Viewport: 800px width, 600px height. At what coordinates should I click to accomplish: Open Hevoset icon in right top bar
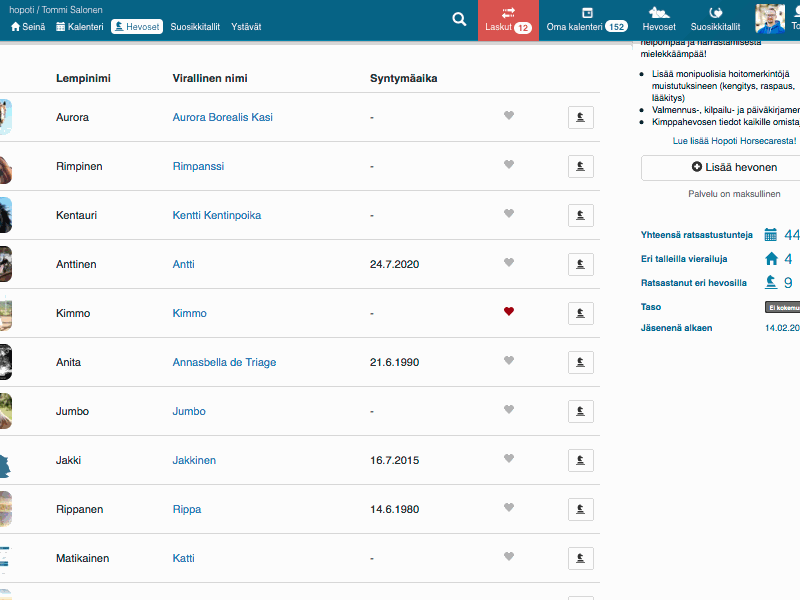658,20
